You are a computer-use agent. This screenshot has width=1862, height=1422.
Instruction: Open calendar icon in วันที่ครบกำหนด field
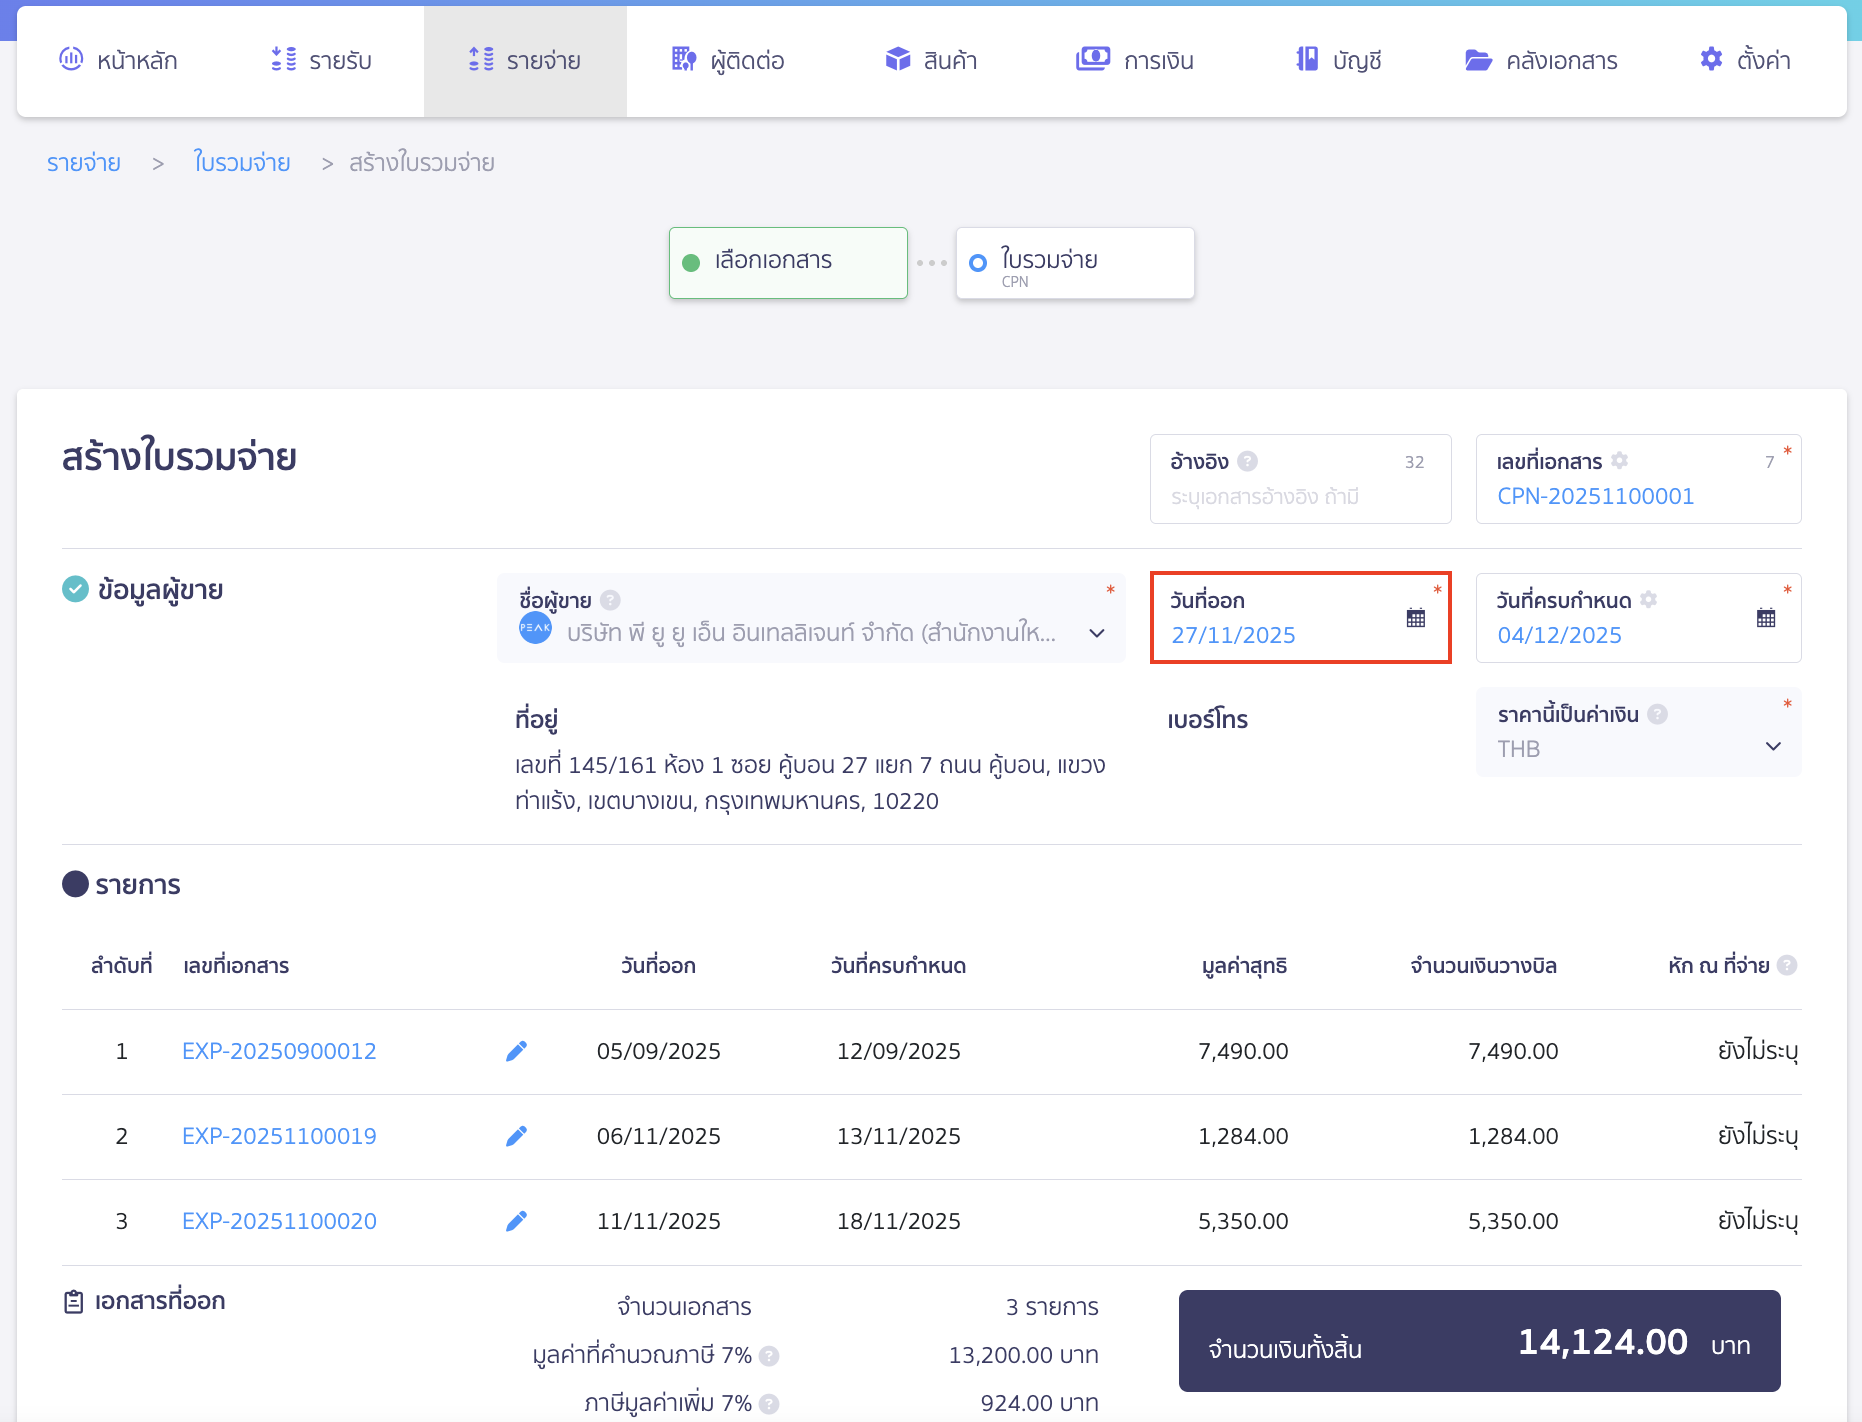pos(1765,618)
